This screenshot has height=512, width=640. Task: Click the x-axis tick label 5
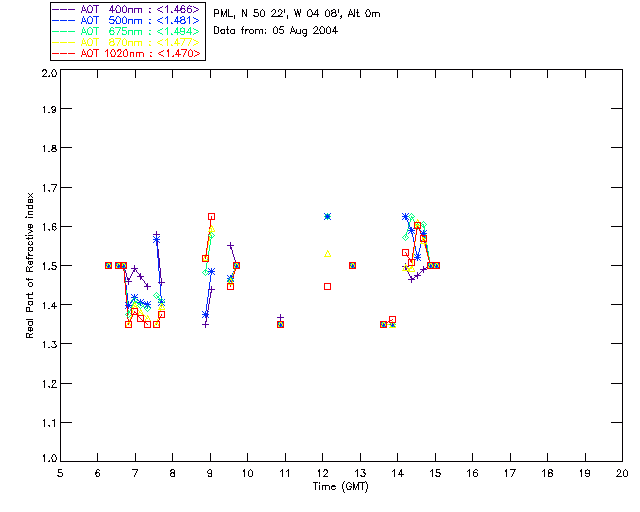60,473
